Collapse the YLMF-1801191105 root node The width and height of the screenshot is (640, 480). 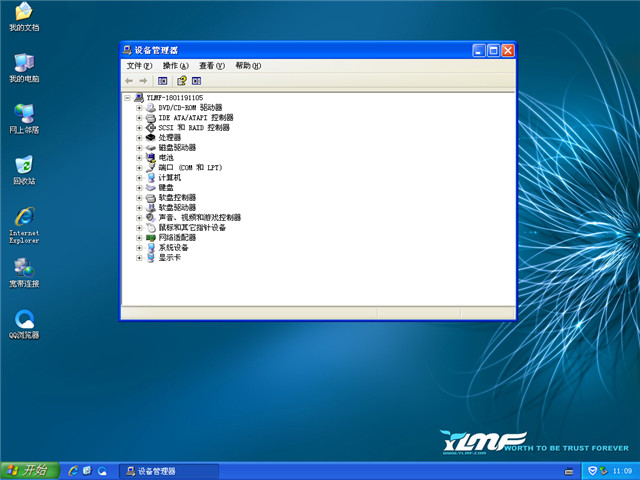128,98
